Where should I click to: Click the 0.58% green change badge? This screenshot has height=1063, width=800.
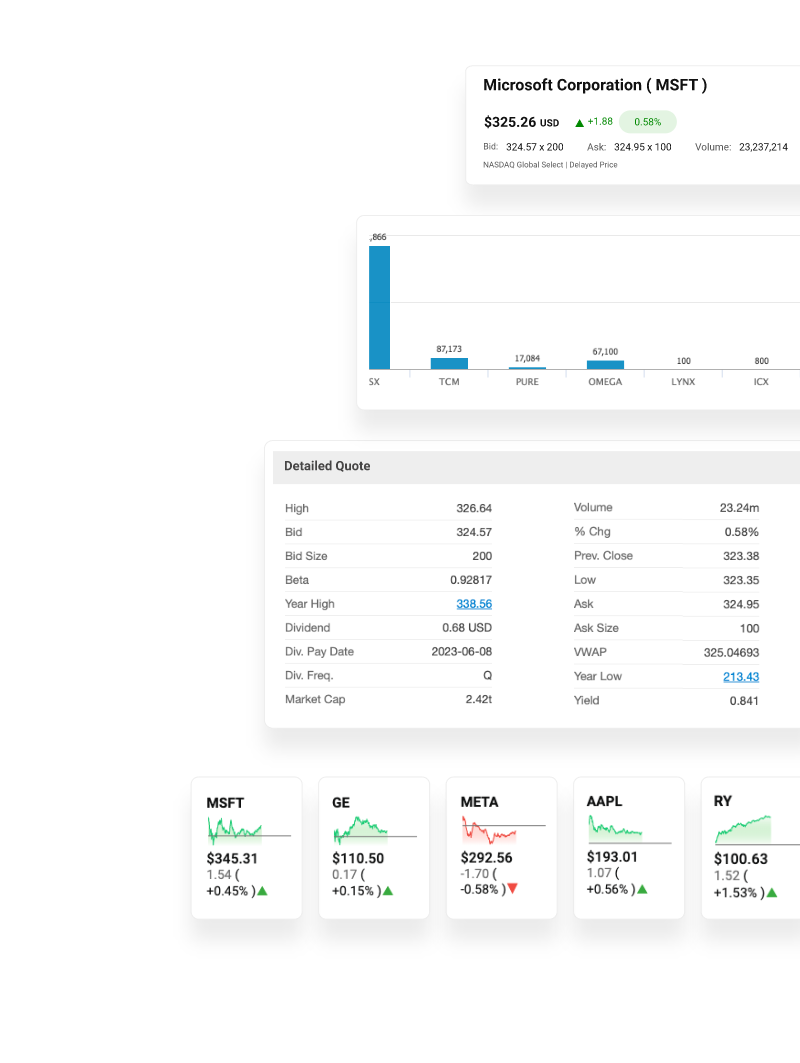point(647,122)
